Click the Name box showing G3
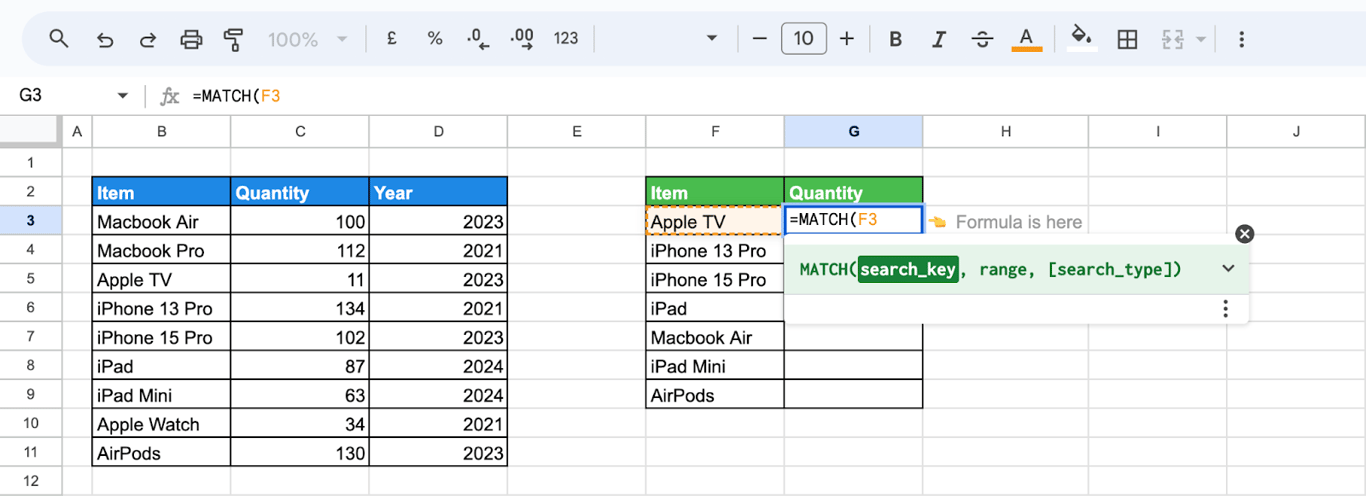Image resolution: width=1366 pixels, height=496 pixels. [x=62, y=95]
